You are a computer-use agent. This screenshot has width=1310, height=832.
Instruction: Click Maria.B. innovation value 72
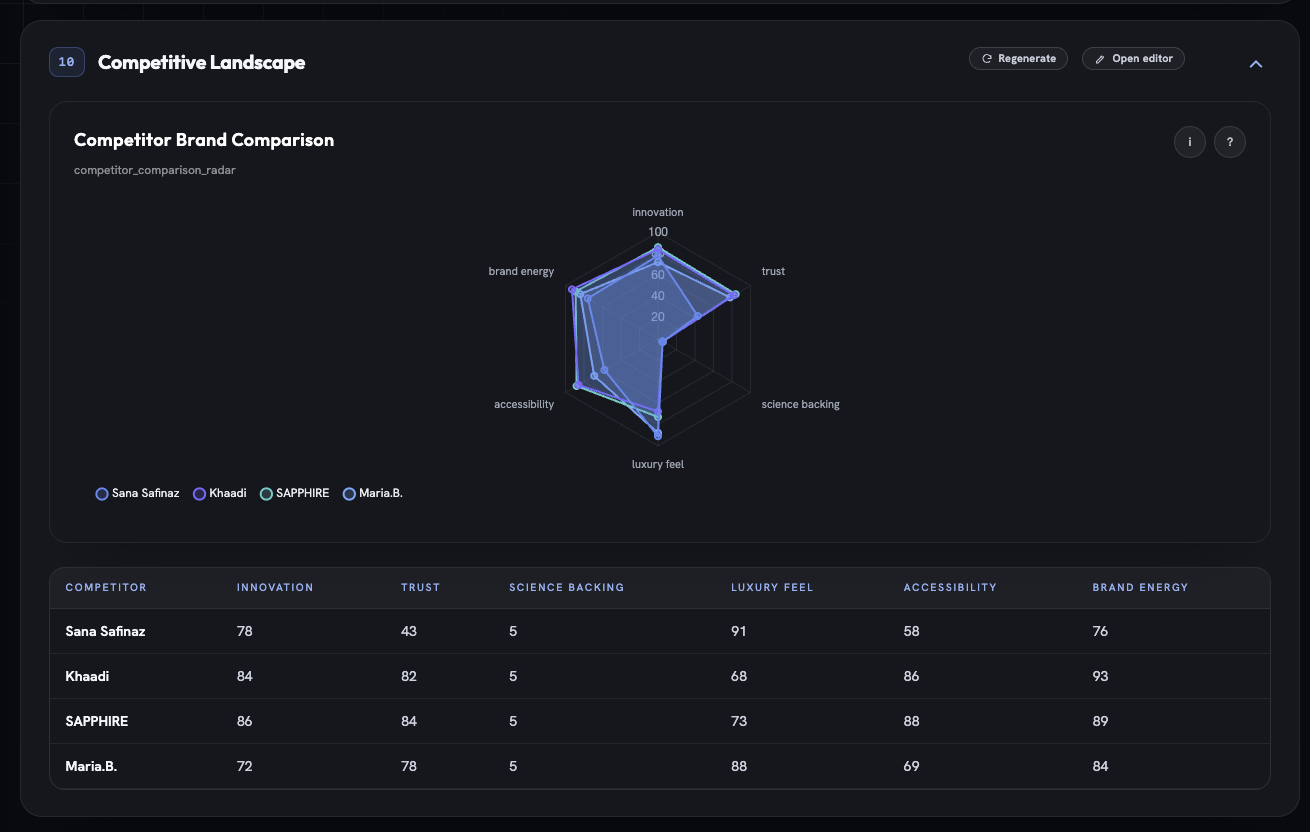coord(245,767)
